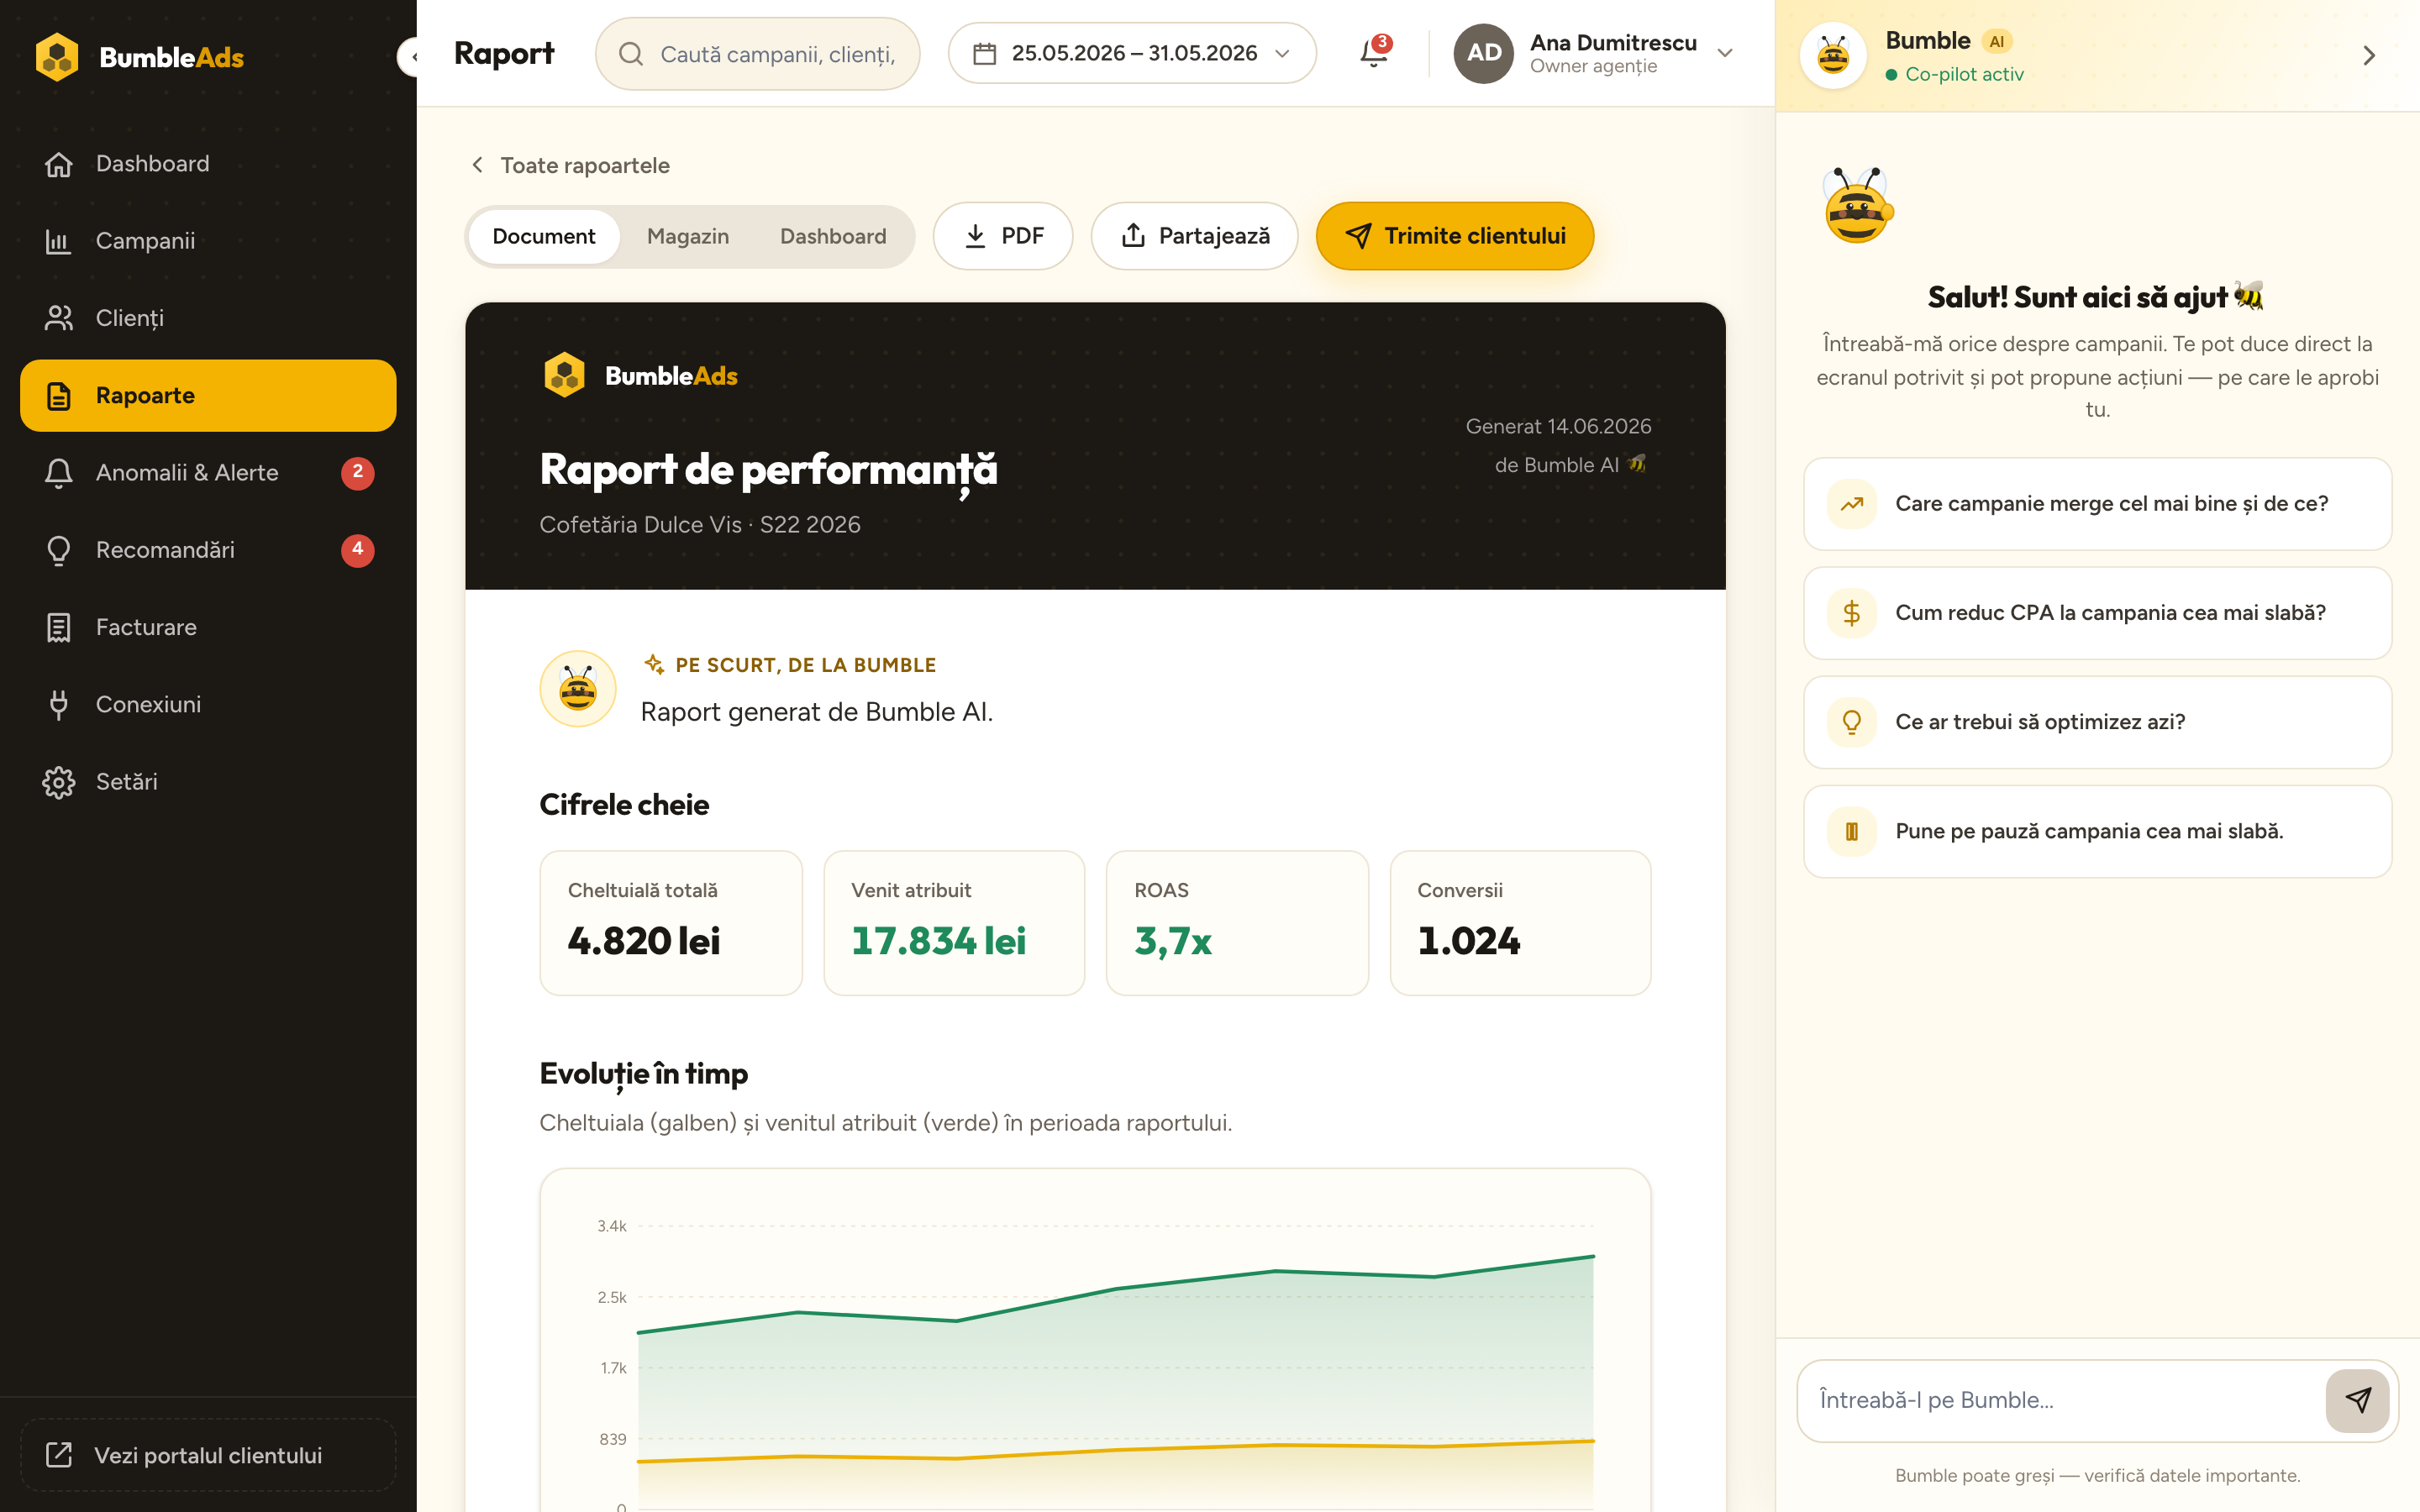Ask Care campanie merge cel mai bine

pyautogui.click(x=2098, y=504)
